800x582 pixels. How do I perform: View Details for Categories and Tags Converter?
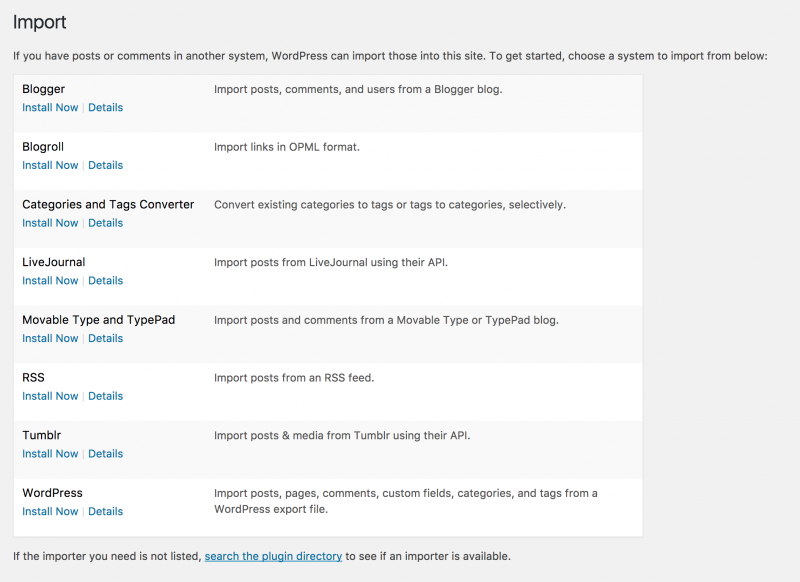[105, 222]
